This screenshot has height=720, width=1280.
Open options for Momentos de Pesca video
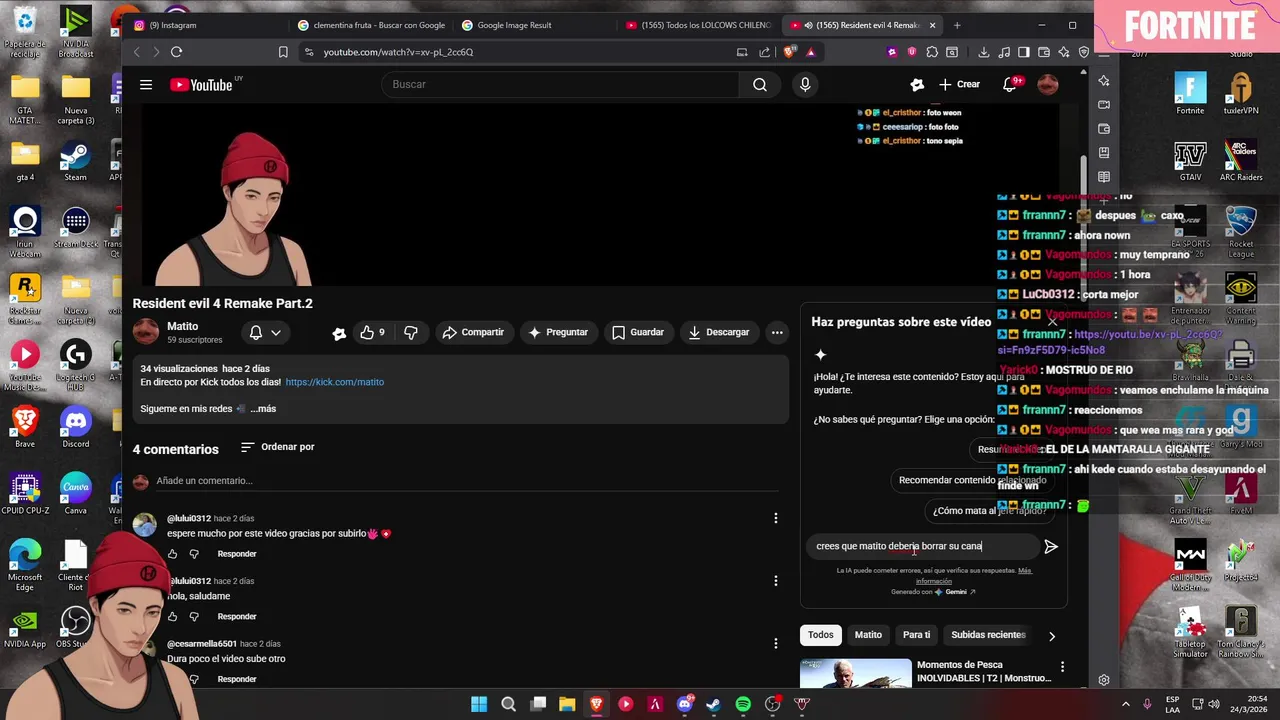click(1062, 667)
